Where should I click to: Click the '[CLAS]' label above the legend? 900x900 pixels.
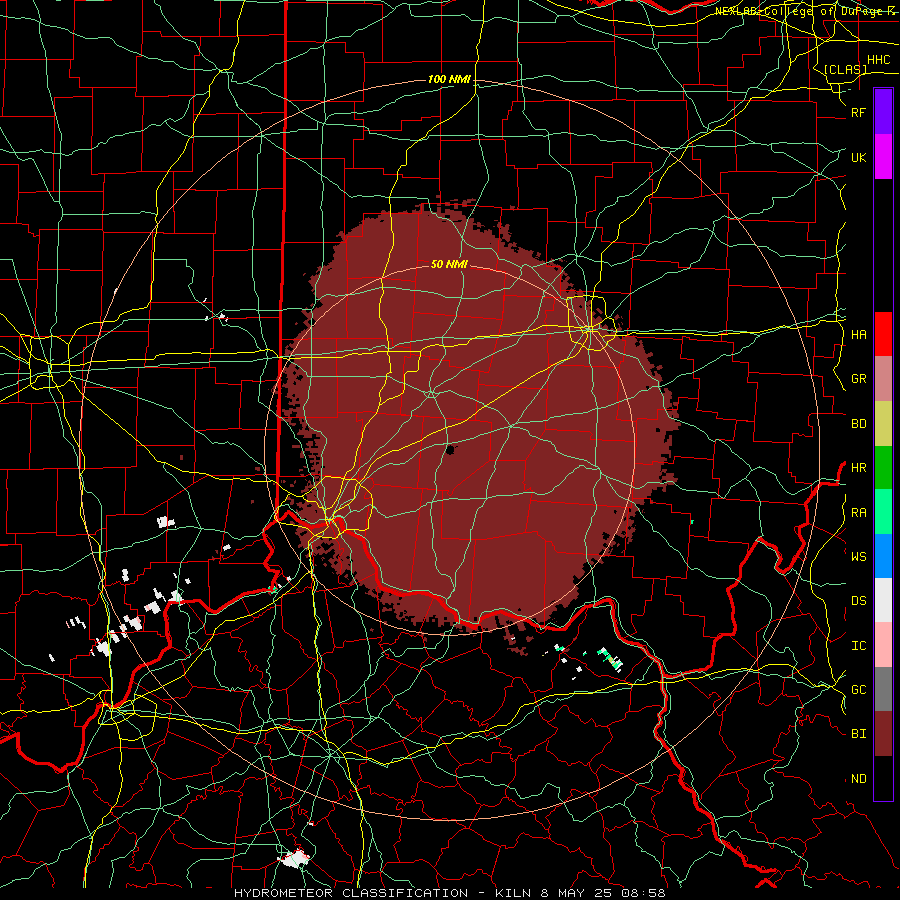tap(845, 69)
